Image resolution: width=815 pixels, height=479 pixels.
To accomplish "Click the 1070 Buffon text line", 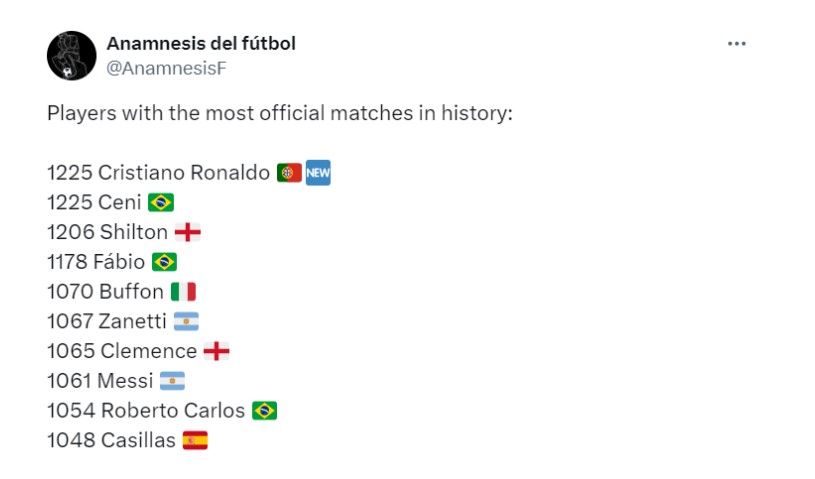I will [x=105, y=292].
